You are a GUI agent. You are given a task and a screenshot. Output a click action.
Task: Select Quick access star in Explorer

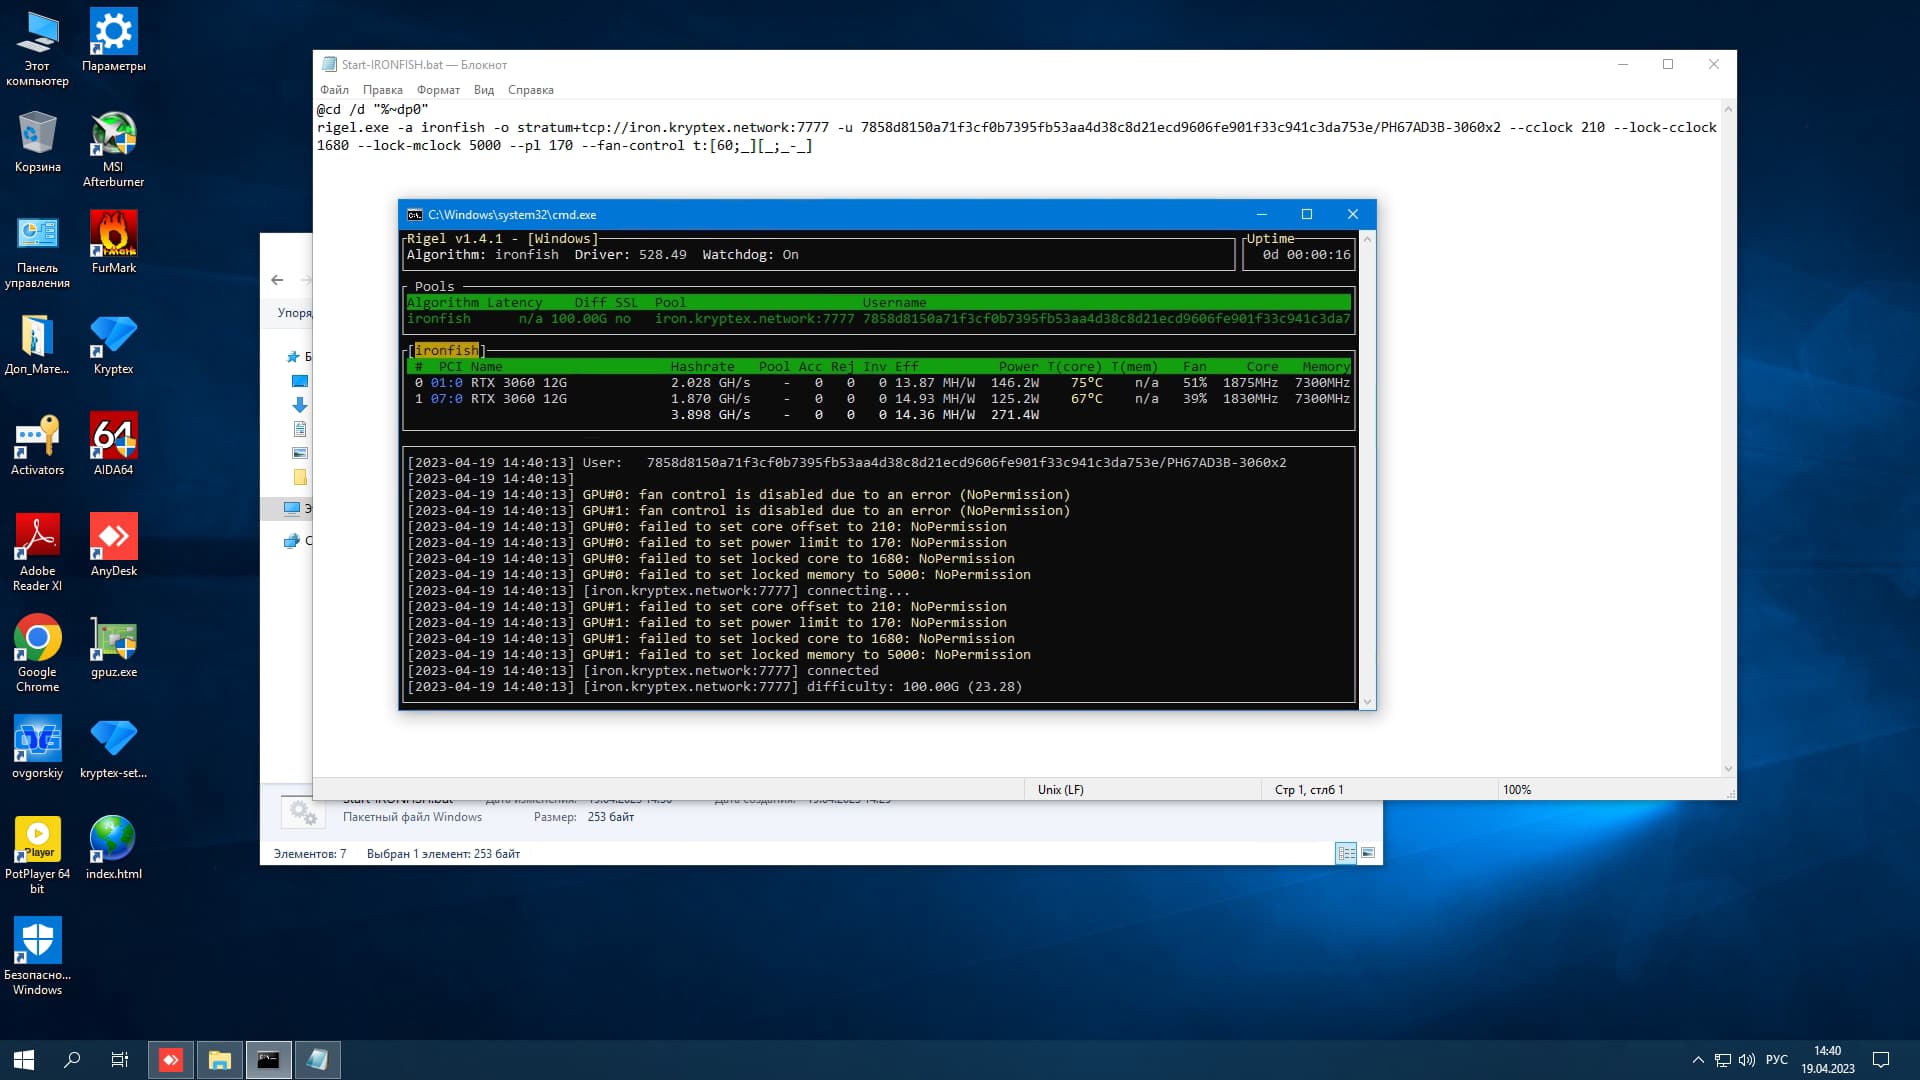coord(293,357)
